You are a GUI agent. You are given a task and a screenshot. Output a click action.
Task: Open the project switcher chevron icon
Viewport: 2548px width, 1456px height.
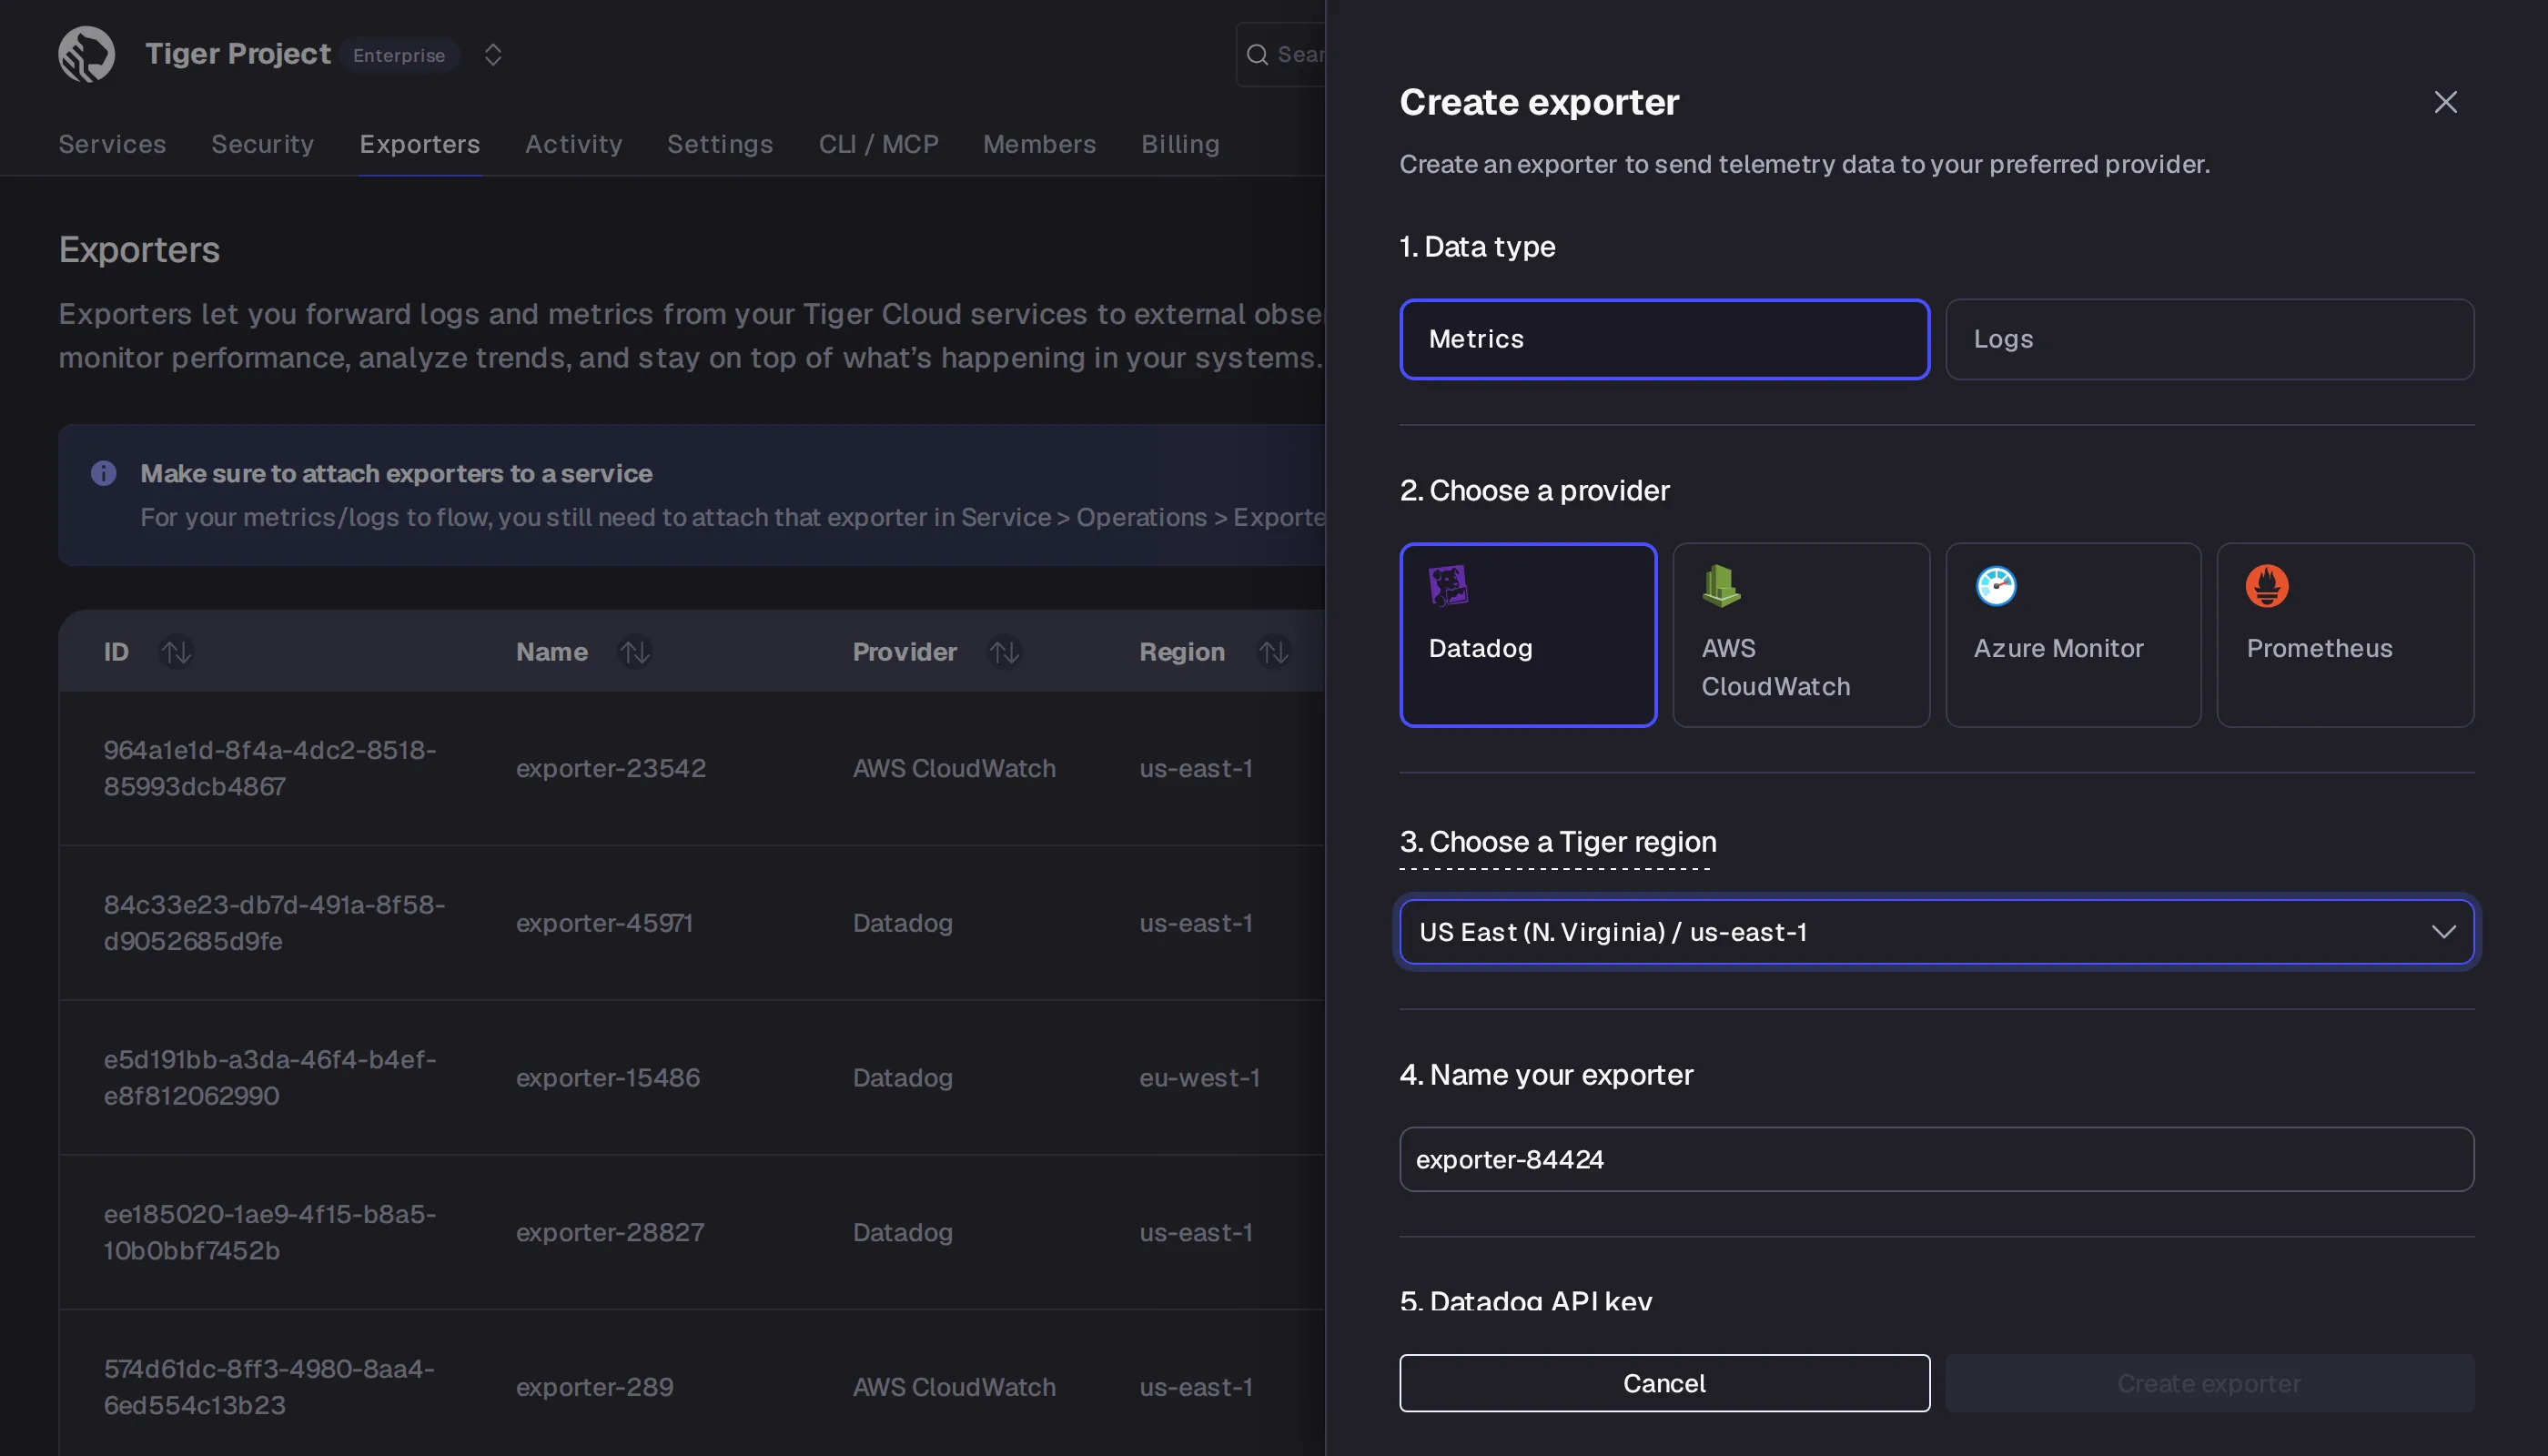(x=493, y=54)
